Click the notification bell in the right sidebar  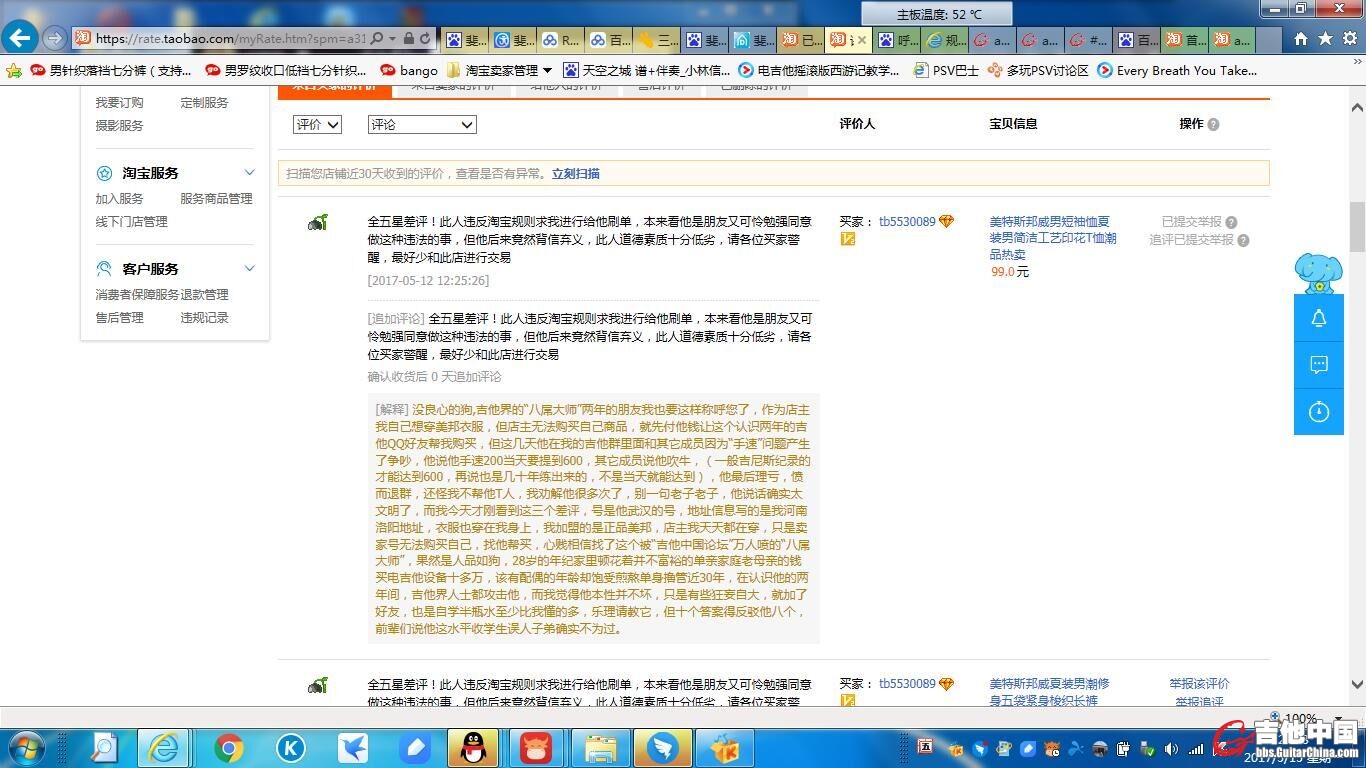(x=1319, y=318)
